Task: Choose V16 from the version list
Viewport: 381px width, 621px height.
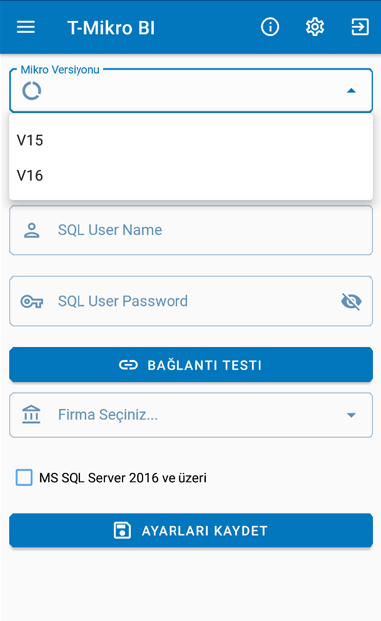Action: point(191,175)
